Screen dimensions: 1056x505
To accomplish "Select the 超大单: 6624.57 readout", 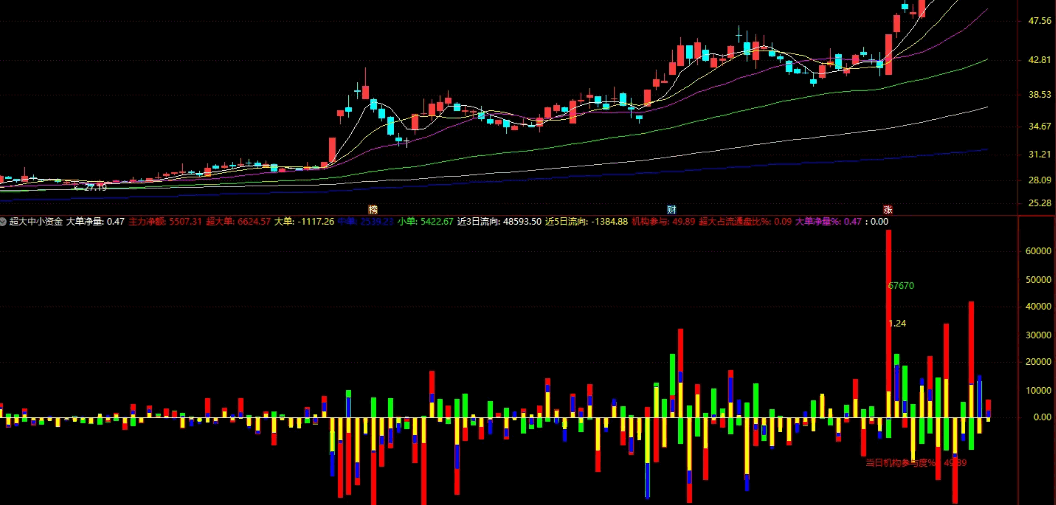I will (x=238, y=222).
